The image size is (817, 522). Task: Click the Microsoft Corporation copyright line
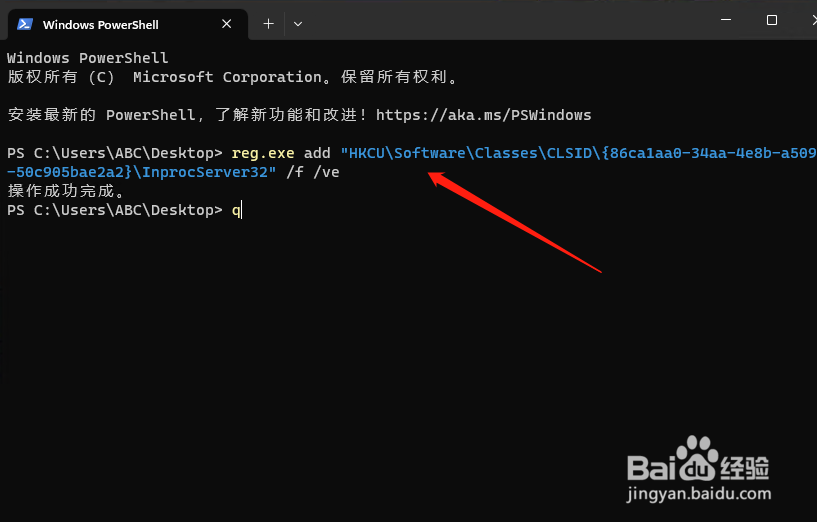(x=232, y=77)
